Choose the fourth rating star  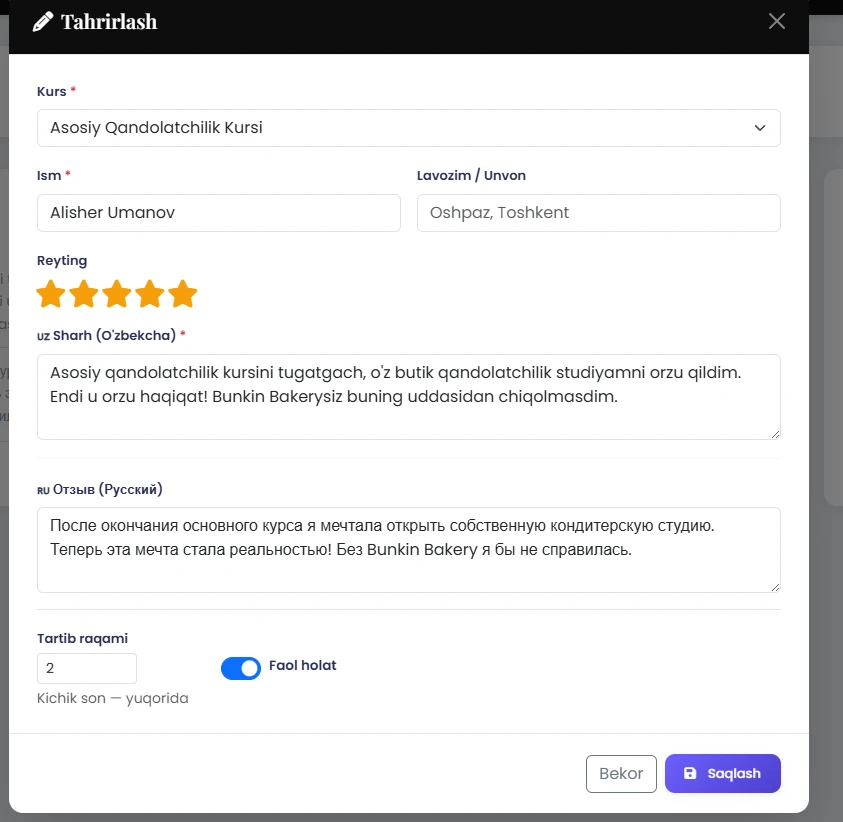pyautogui.click(x=150, y=294)
